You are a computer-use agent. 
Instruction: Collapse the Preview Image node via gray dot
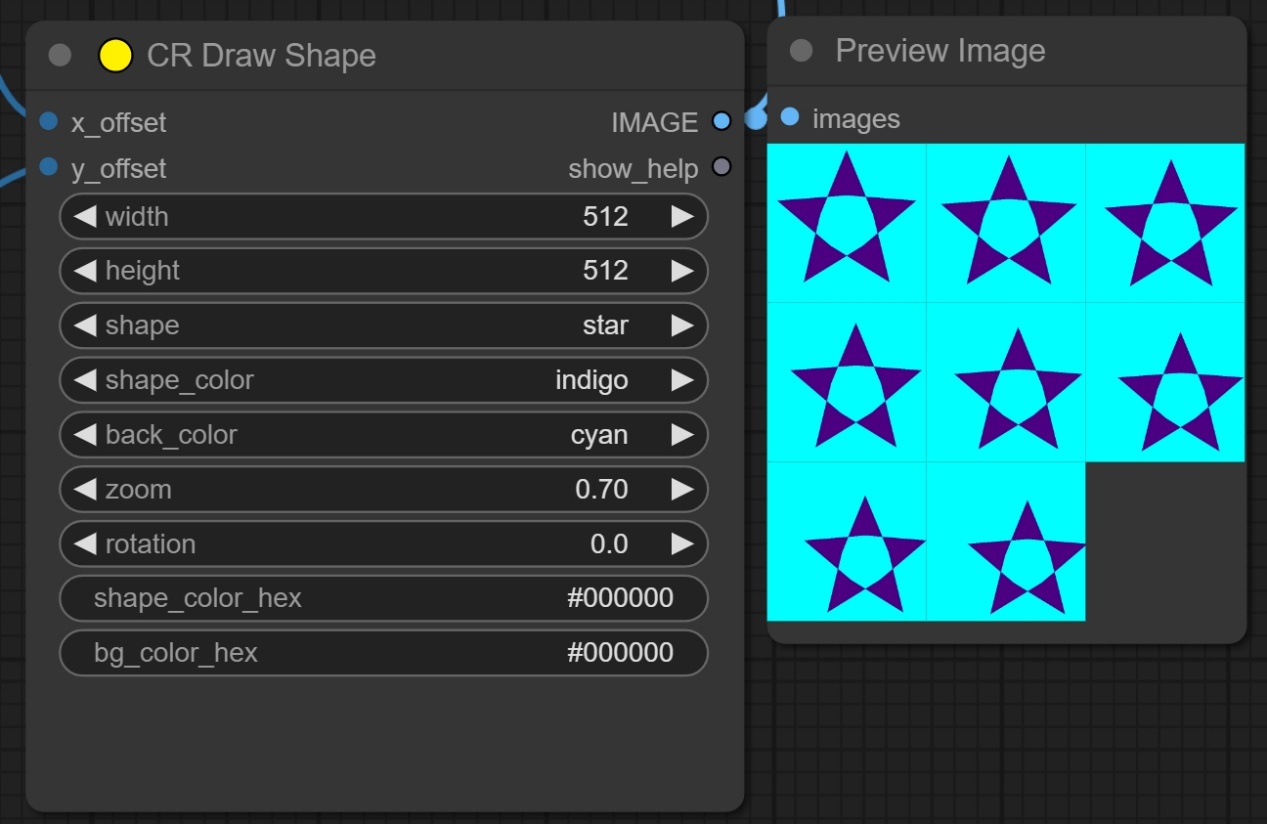coord(801,51)
